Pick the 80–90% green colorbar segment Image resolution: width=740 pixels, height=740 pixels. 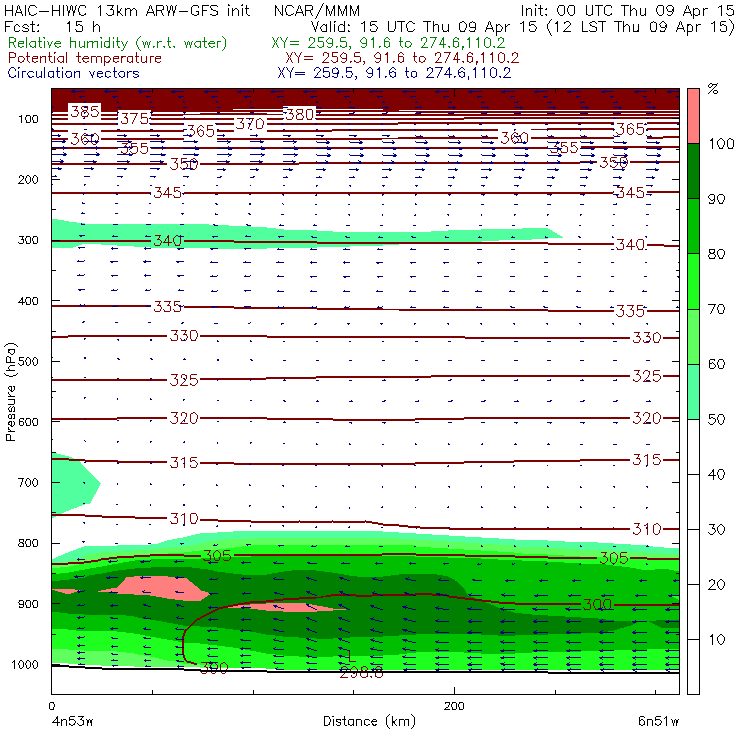point(693,226)
